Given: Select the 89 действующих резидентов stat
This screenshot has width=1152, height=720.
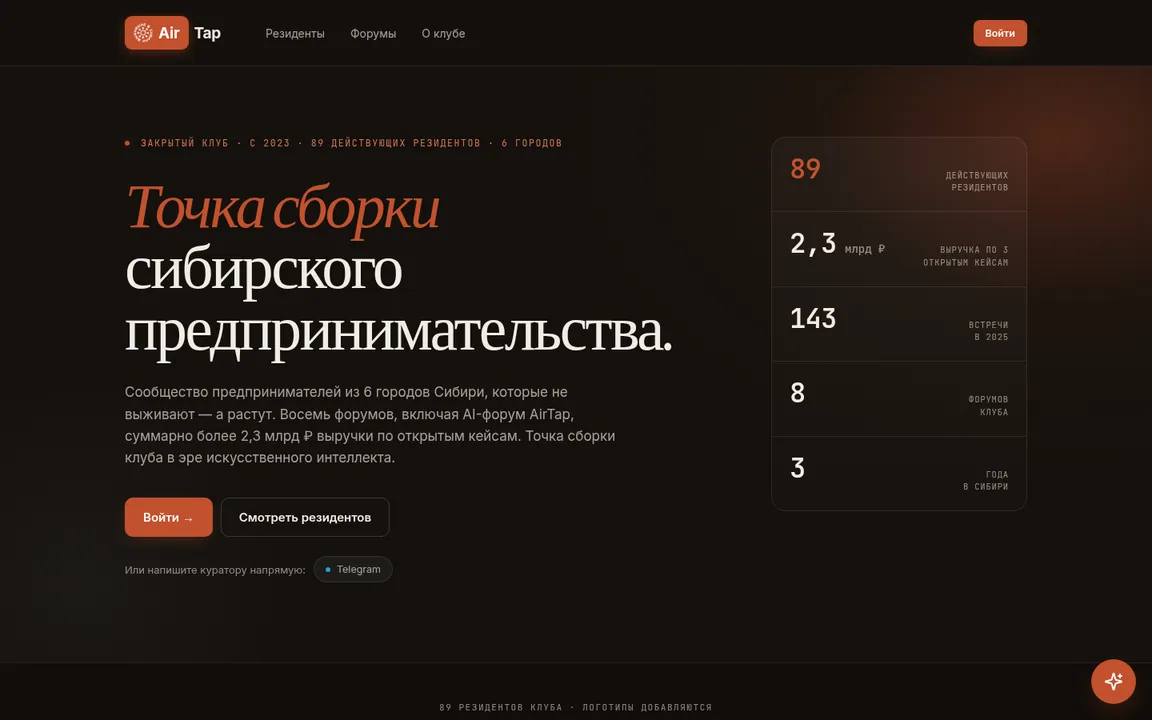Looking at the screenshot, I should [899, 175].
